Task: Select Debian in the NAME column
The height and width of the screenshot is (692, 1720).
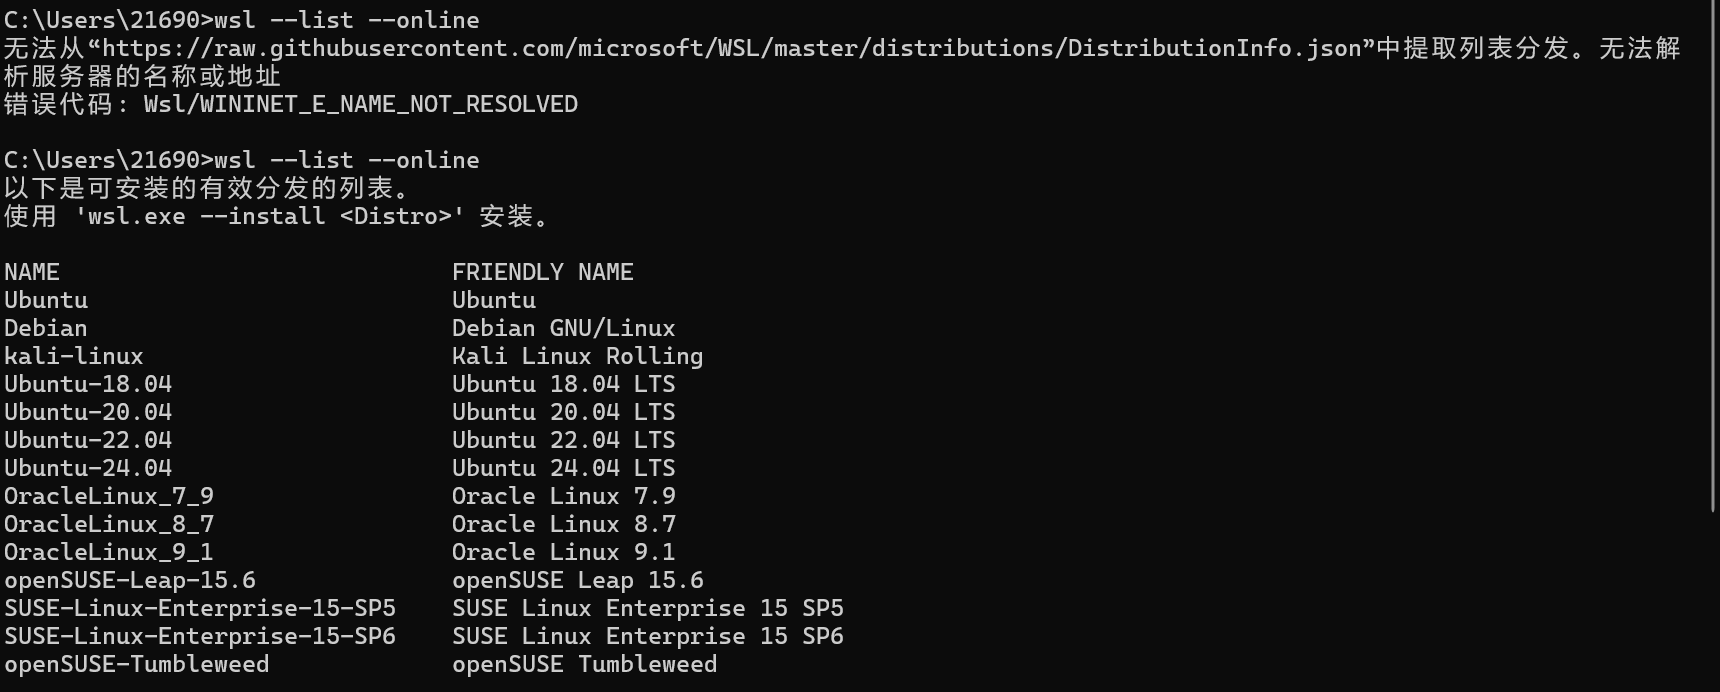Action: point(46,328)
